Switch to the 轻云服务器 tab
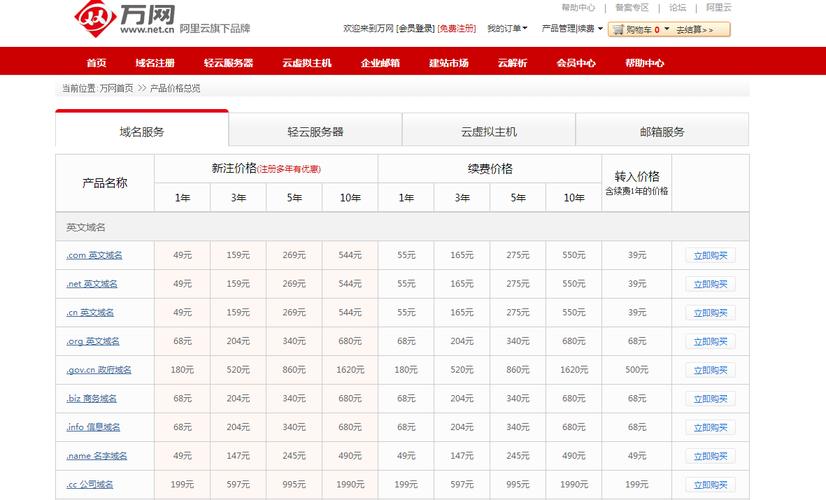Image resolution: width=826 pixels, height=500 pixels. [316, 132]
